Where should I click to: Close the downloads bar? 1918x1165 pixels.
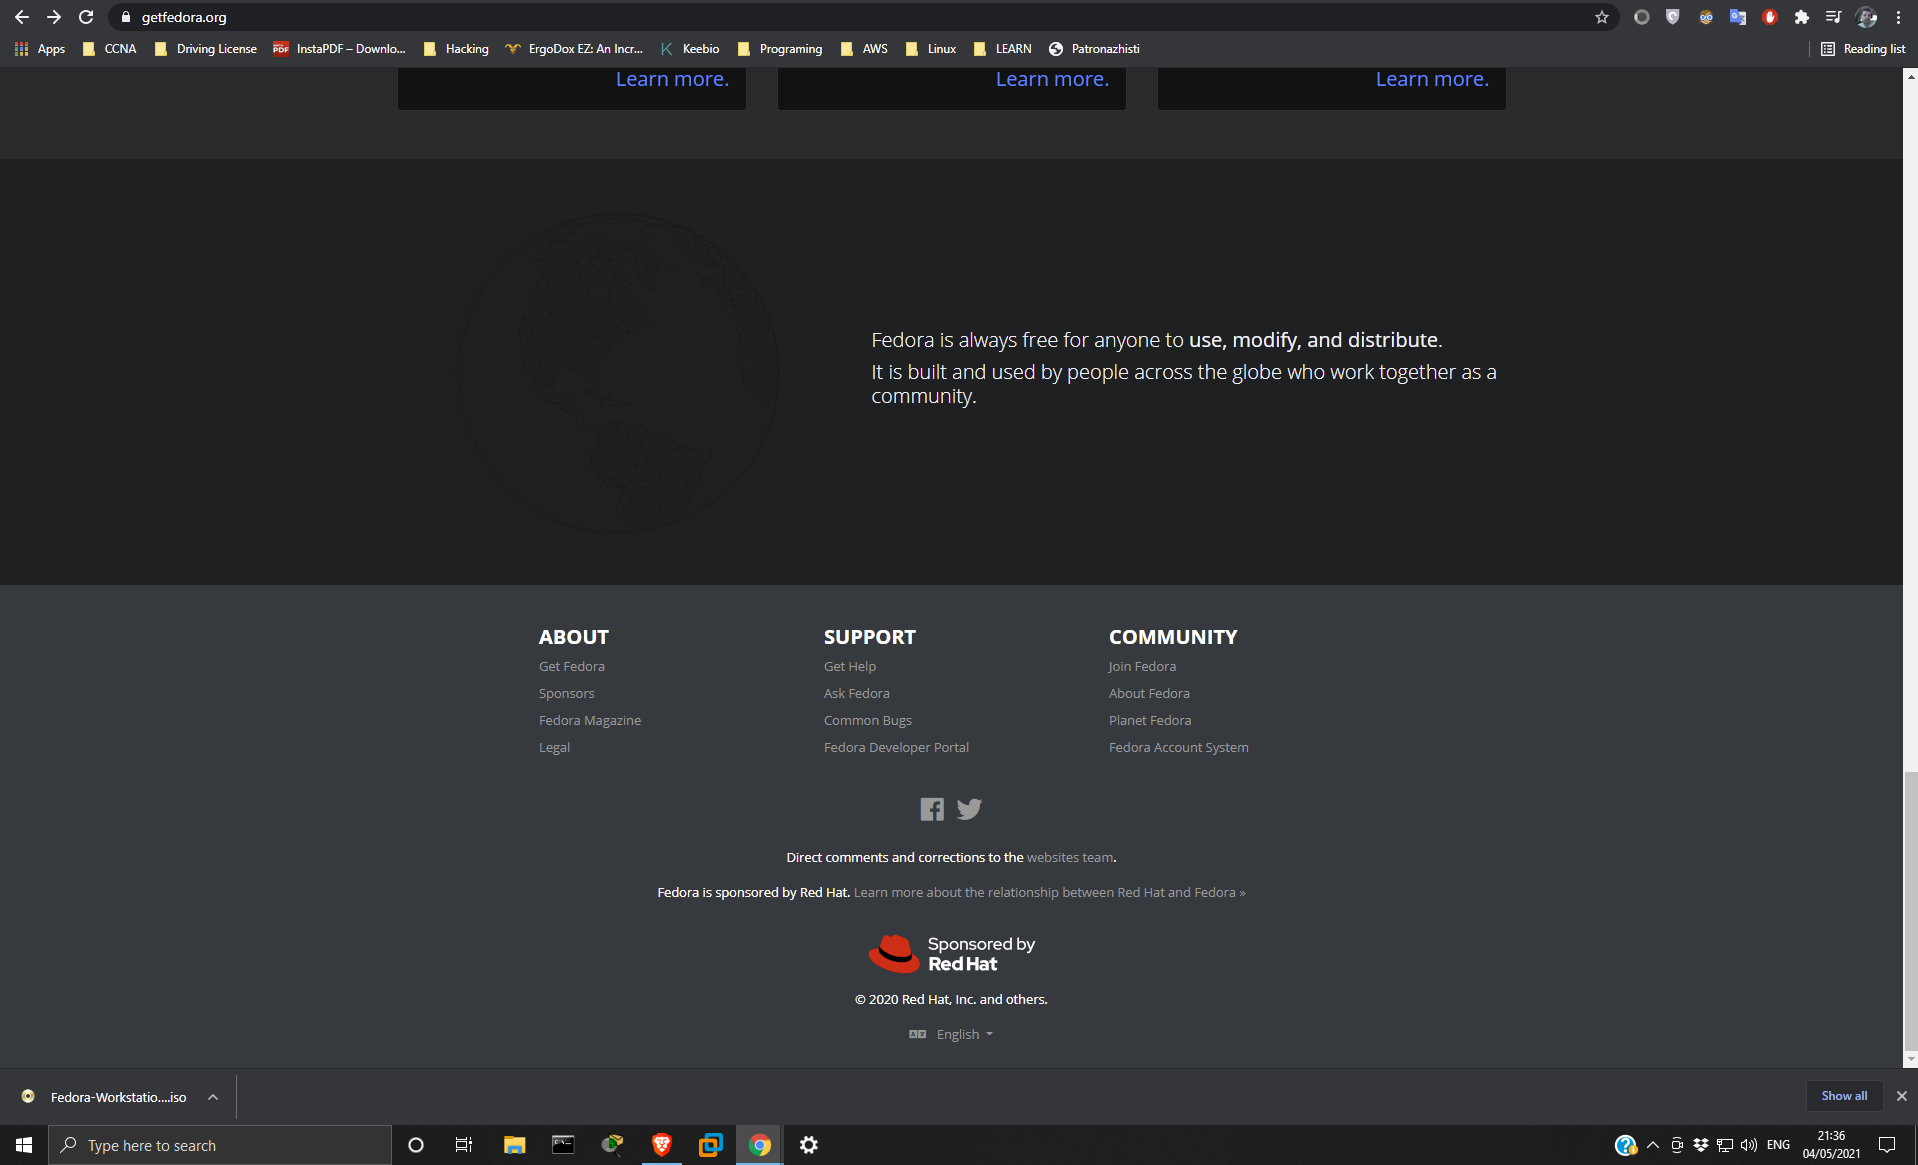[1902, 1096]
